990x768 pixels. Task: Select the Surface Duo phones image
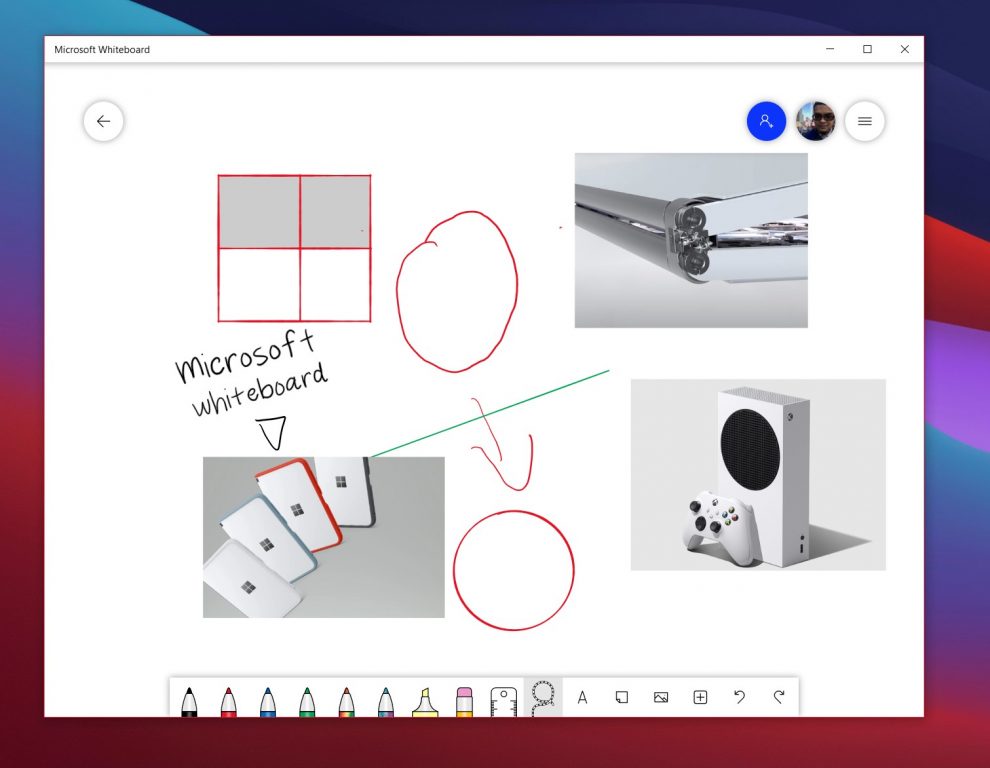click(x=323, y=537)
